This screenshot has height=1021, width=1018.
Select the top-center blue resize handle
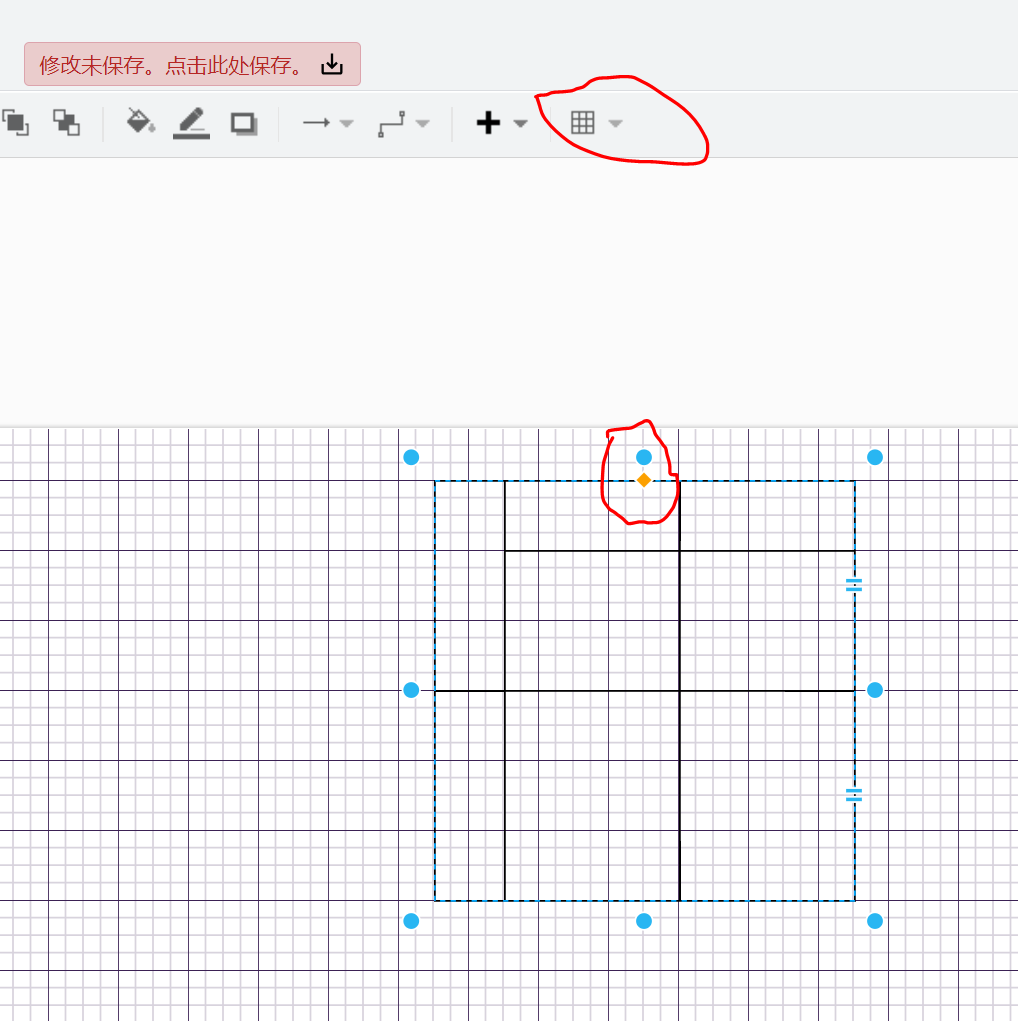[643, 458]
